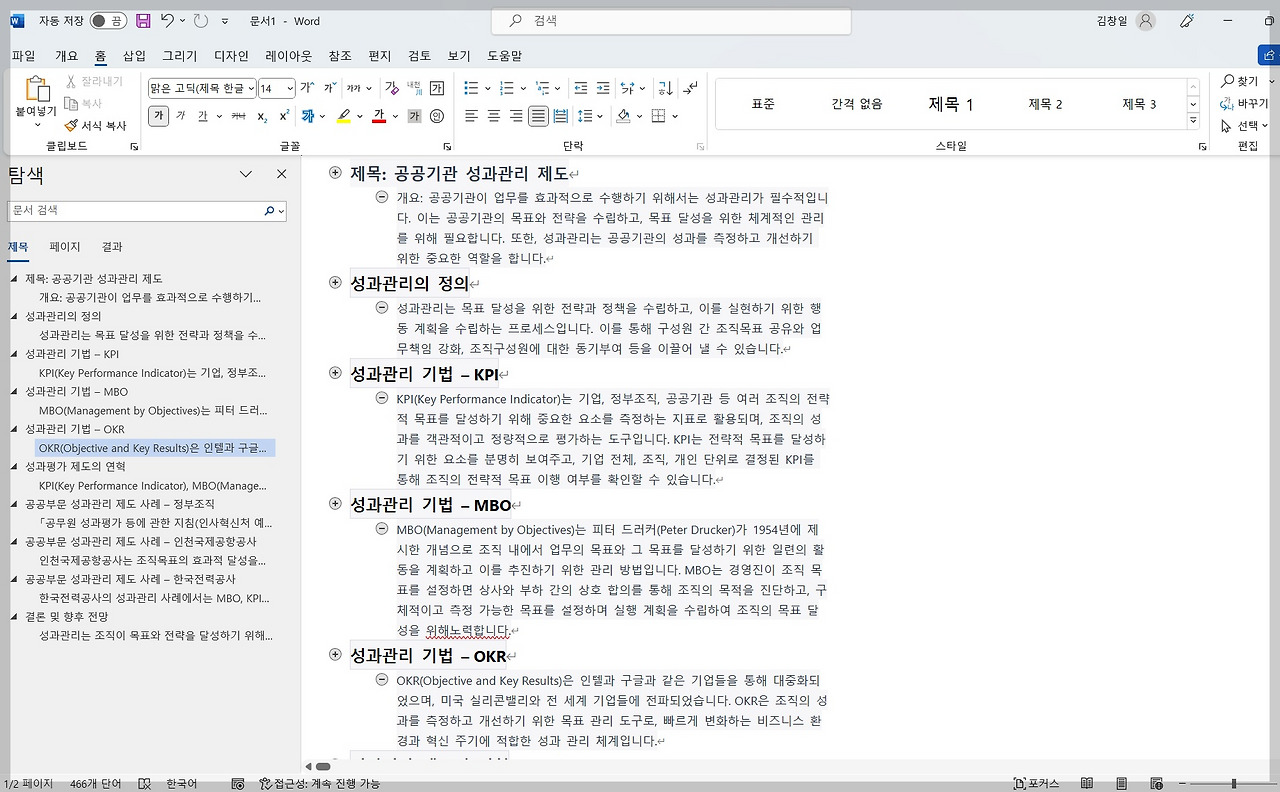This screenshot has height=792, width=1280.
Task: Toggle character shading (shaded 가) button
Action: [x=414, y=116]
